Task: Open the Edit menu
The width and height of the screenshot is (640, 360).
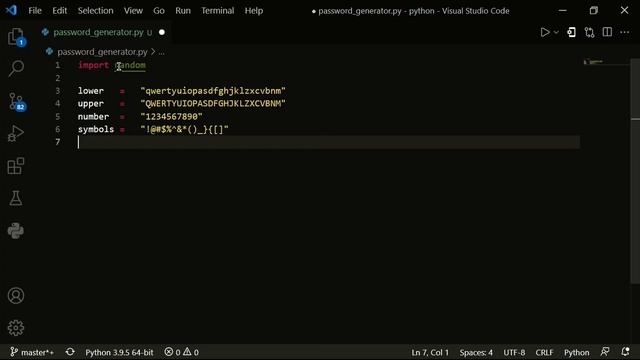Action: [60, 11]
